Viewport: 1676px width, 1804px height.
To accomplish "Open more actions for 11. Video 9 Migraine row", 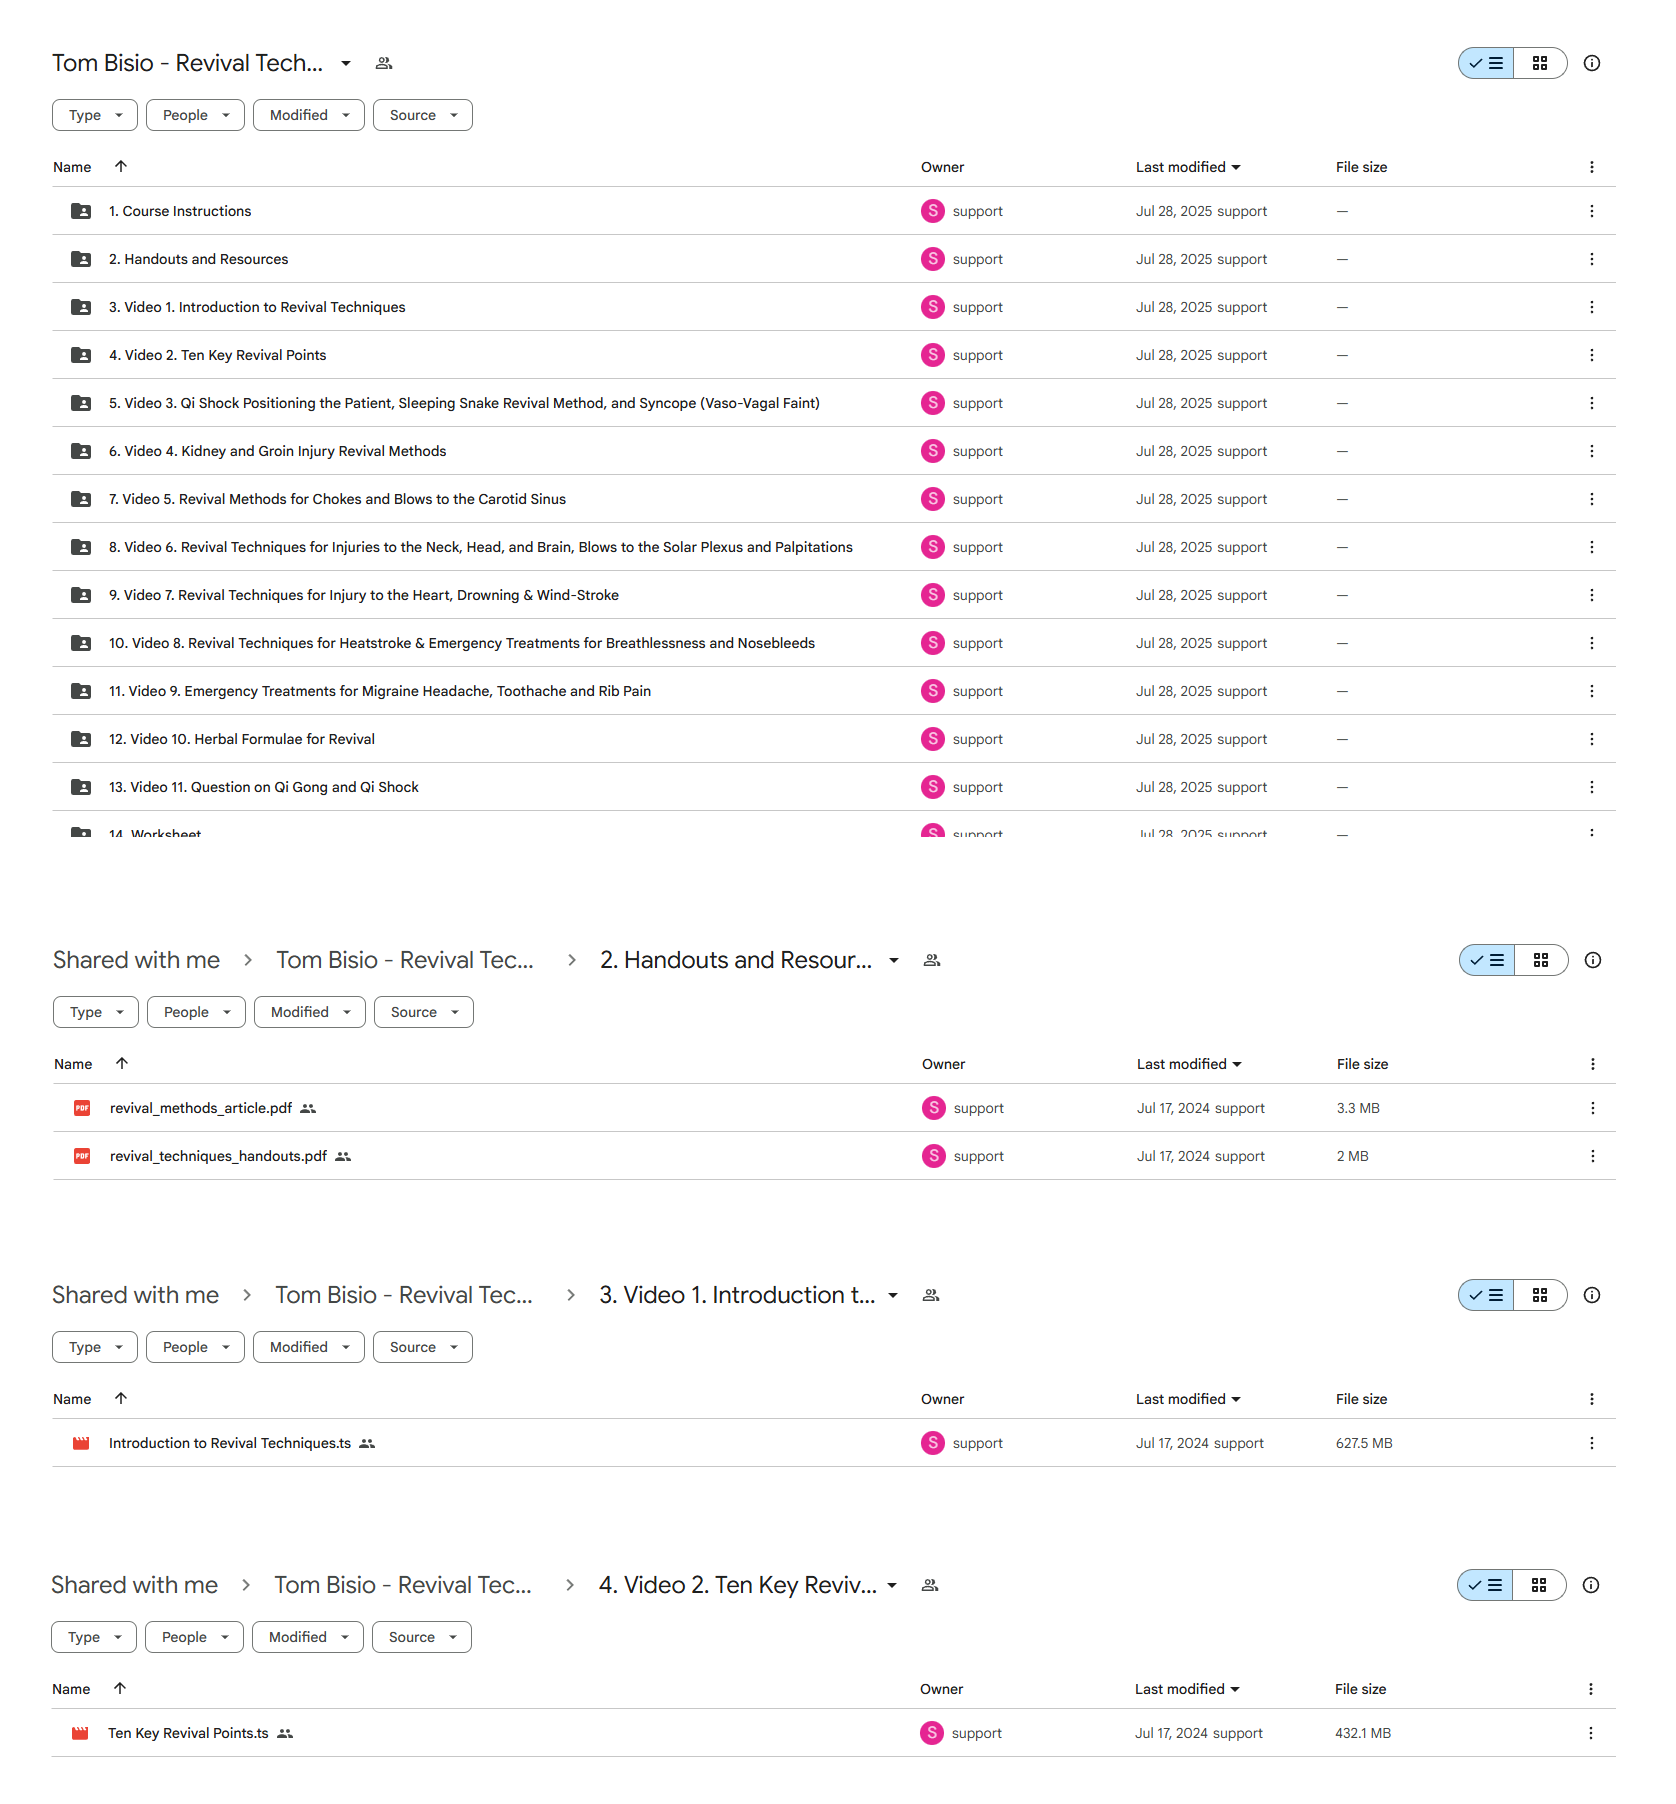I will pos(1592,691).
